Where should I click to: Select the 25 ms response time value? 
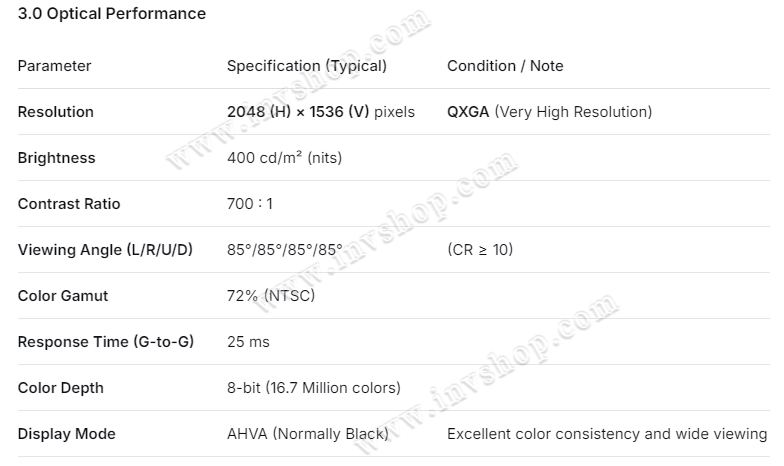pos(248,342)
